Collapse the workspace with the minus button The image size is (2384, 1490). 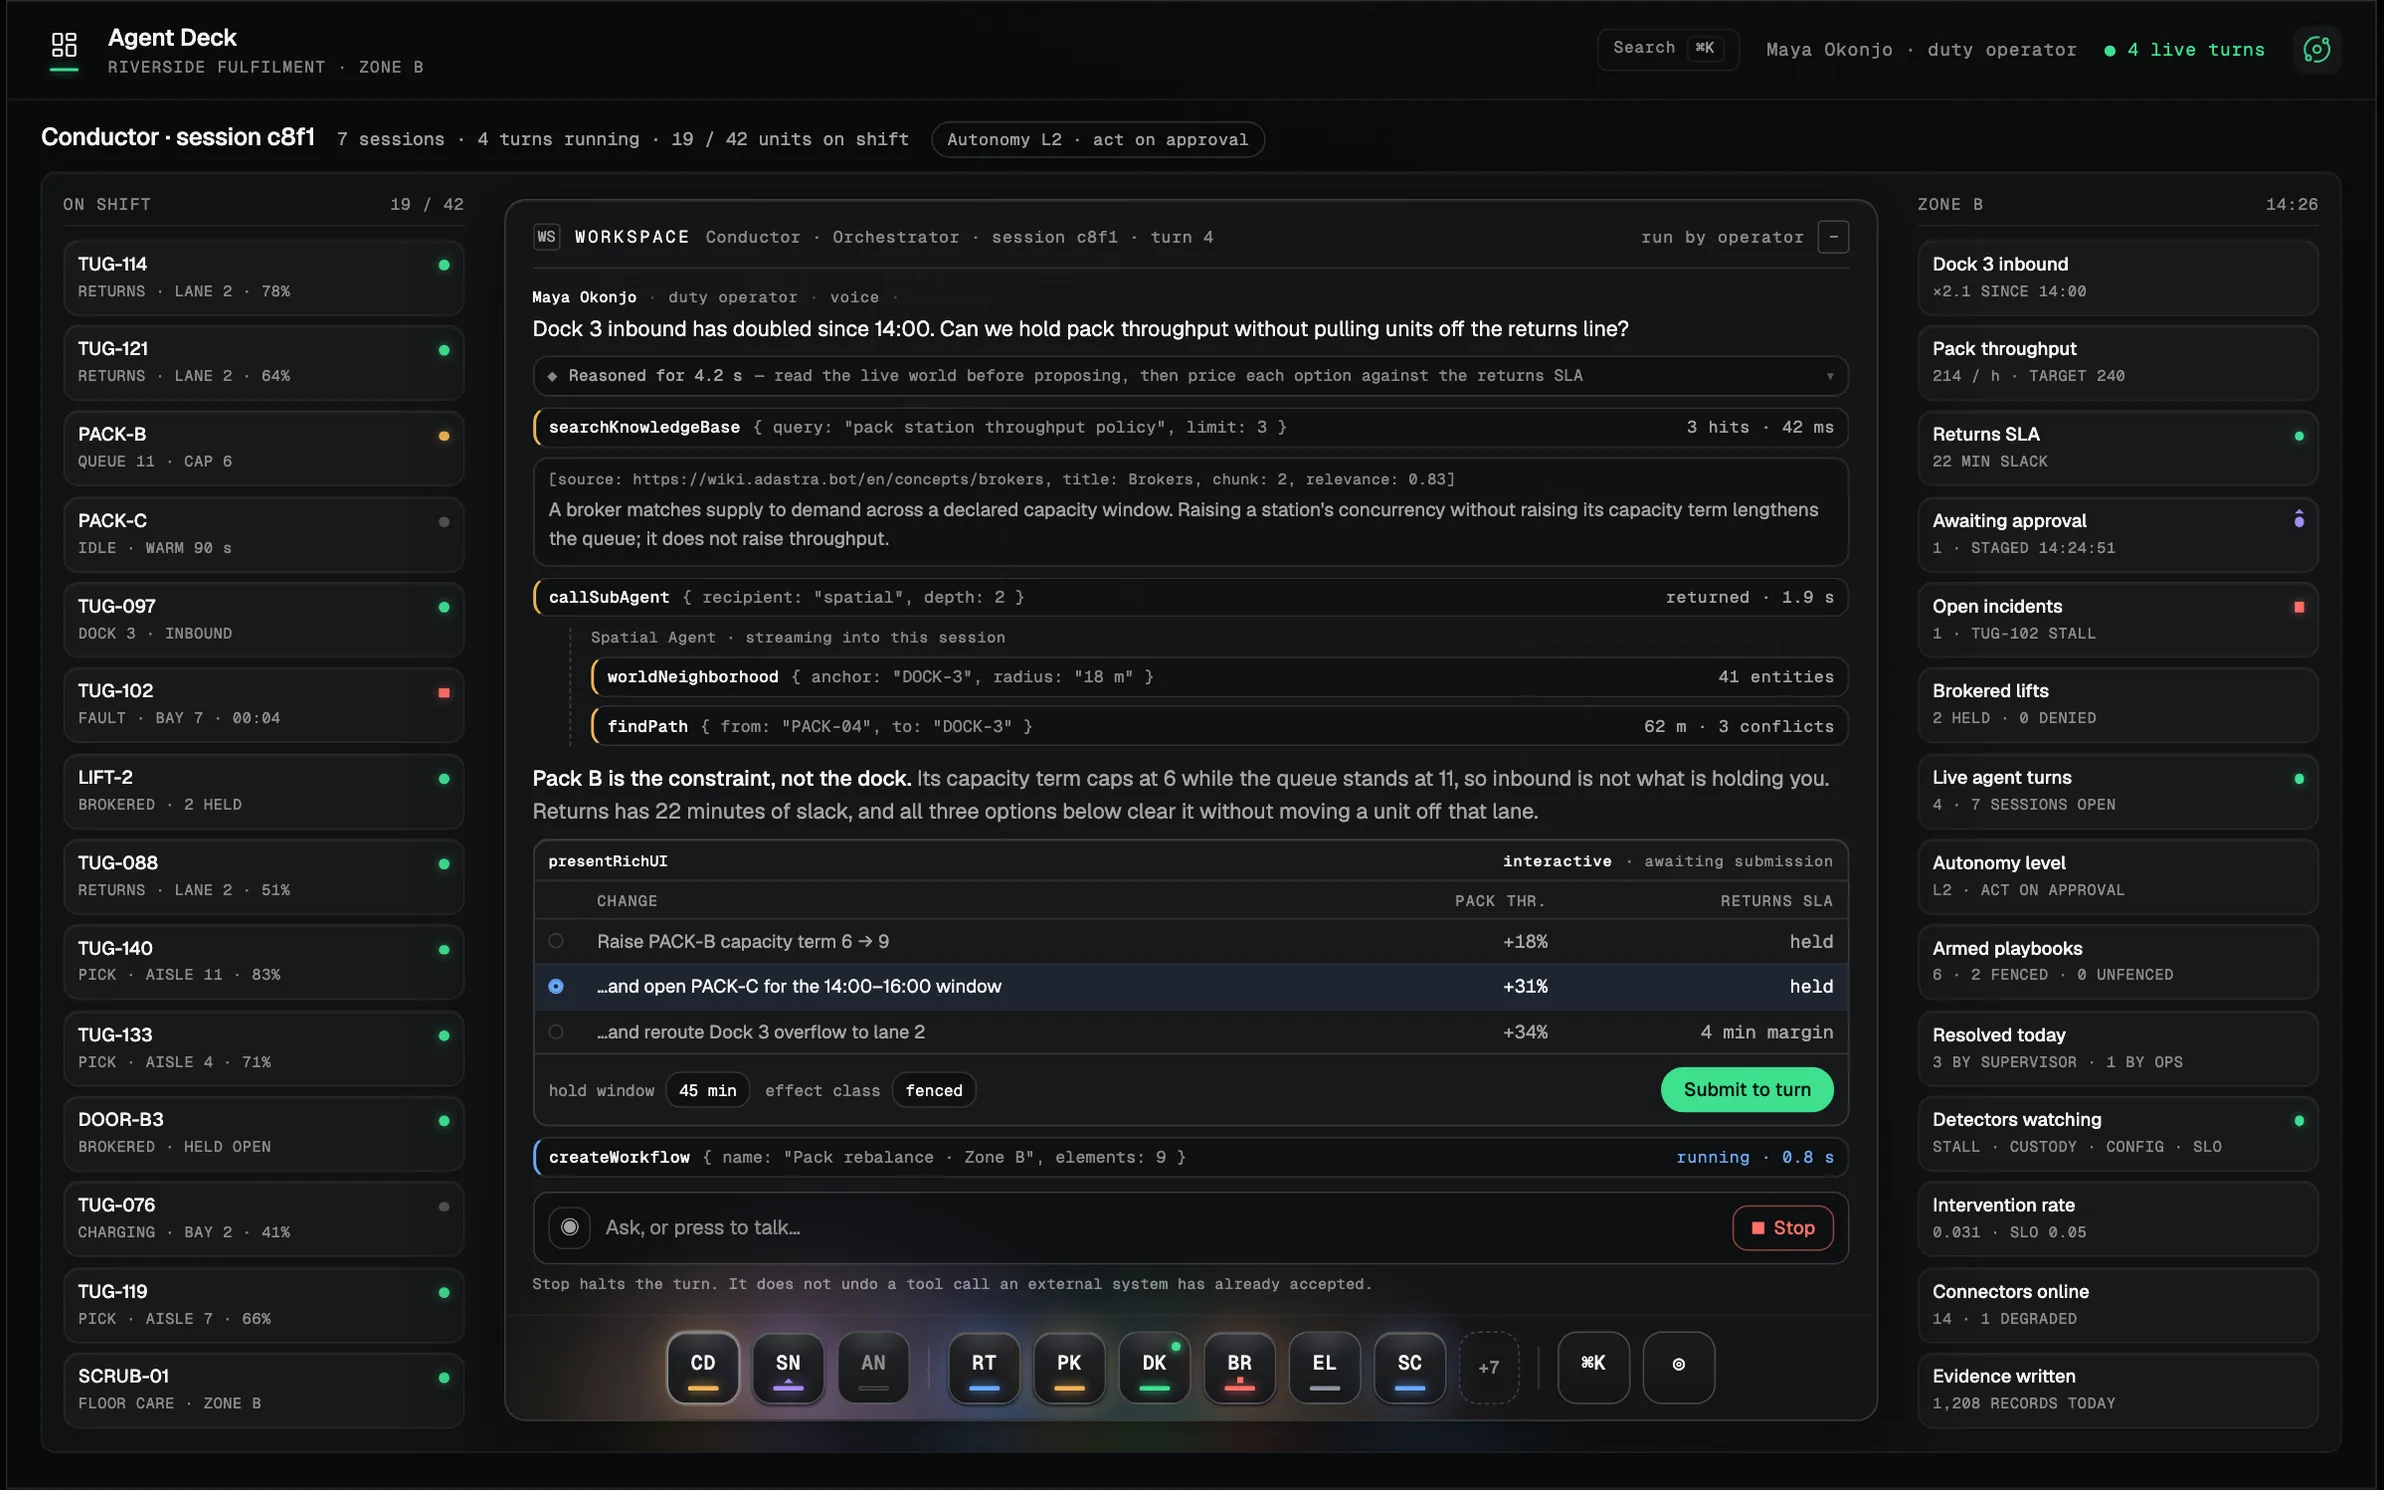click(1832, 237)
